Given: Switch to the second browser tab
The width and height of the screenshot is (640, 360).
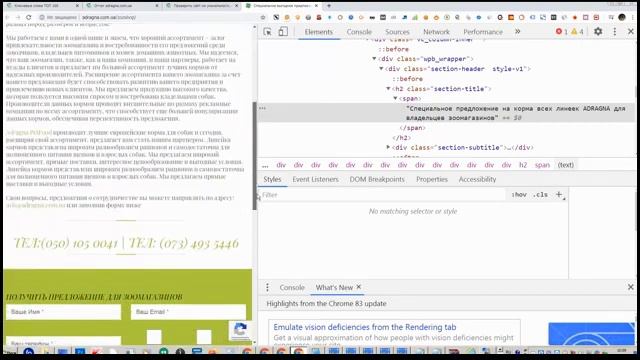Looking at the screenshot, I should pos(122,6).
